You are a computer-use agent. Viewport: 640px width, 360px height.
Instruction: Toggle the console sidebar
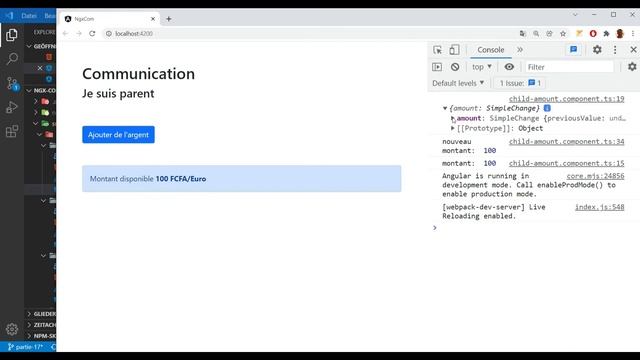click(x=437, y=67)
